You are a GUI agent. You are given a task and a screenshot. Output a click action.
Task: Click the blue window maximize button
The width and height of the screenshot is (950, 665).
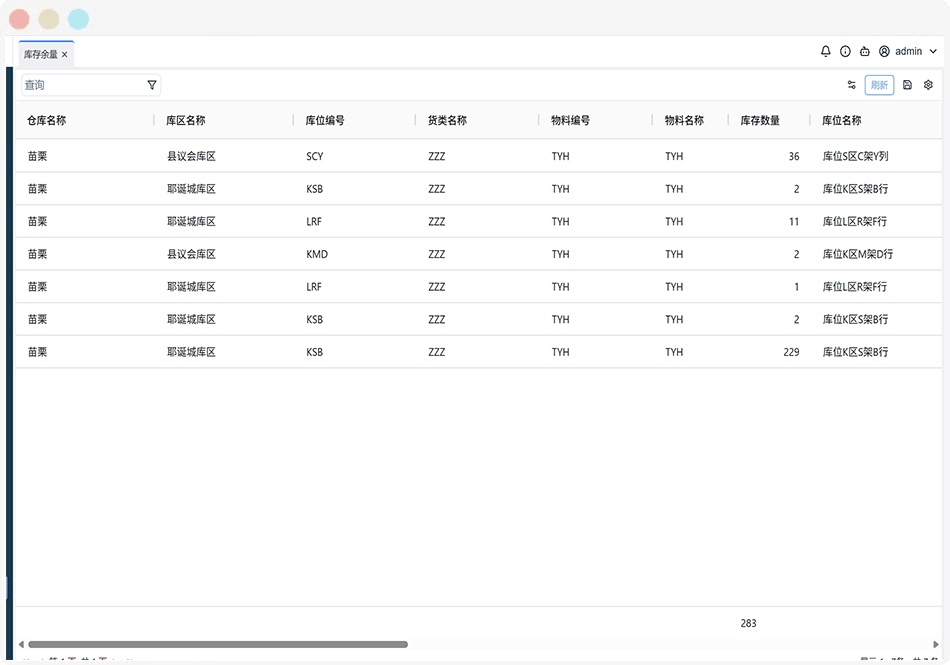(x=78, y=19)
